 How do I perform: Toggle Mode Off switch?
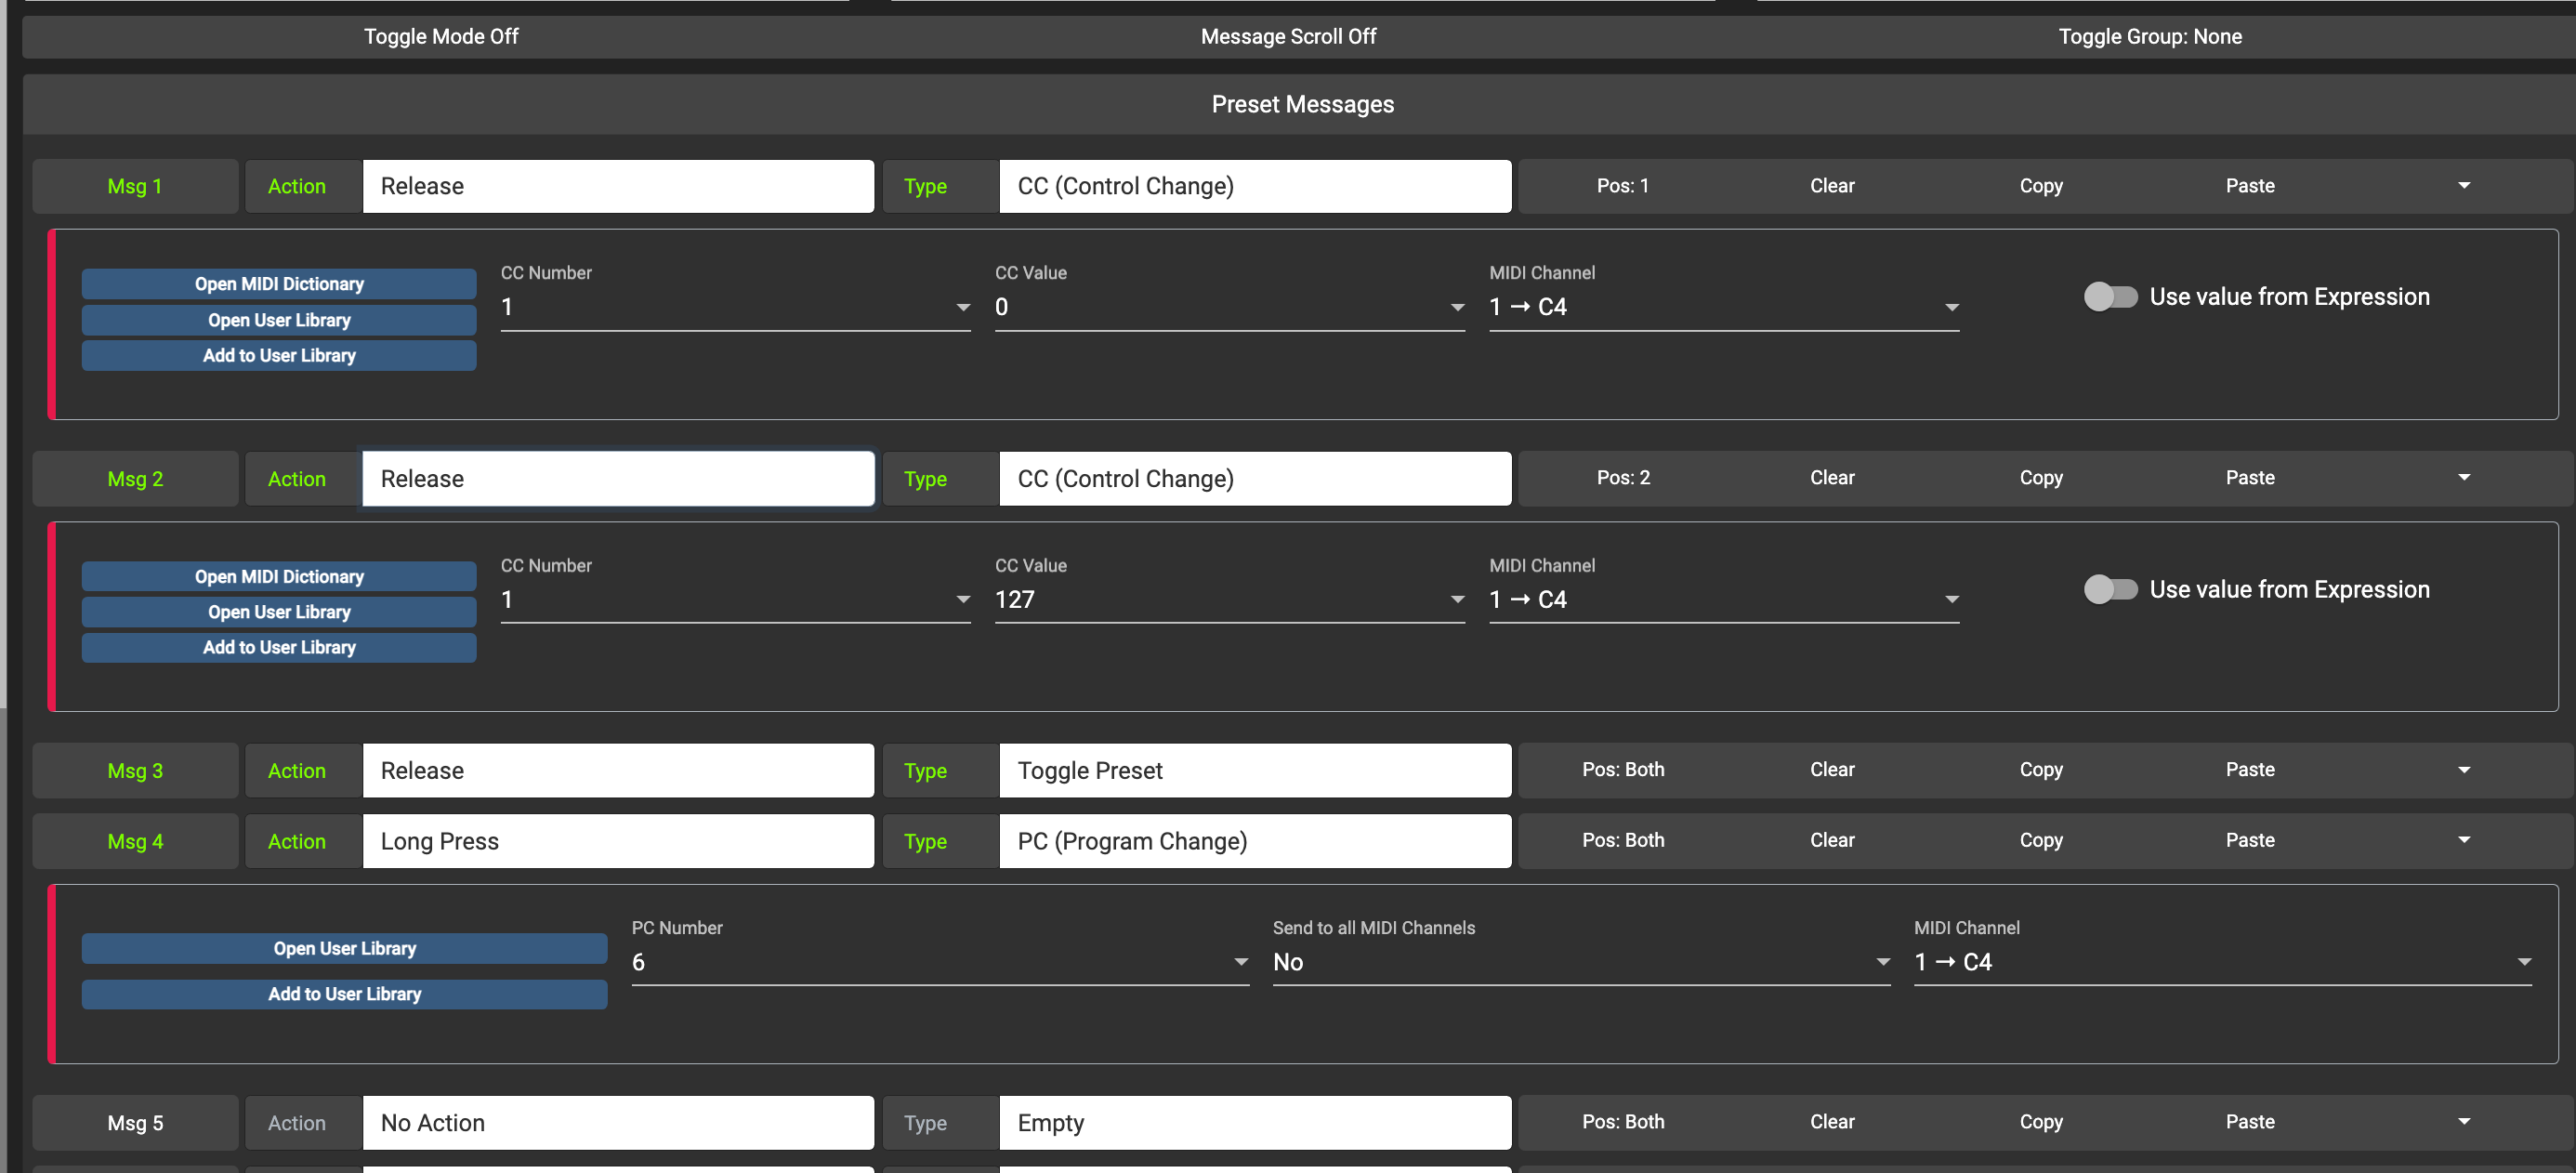tap(441, 37)
